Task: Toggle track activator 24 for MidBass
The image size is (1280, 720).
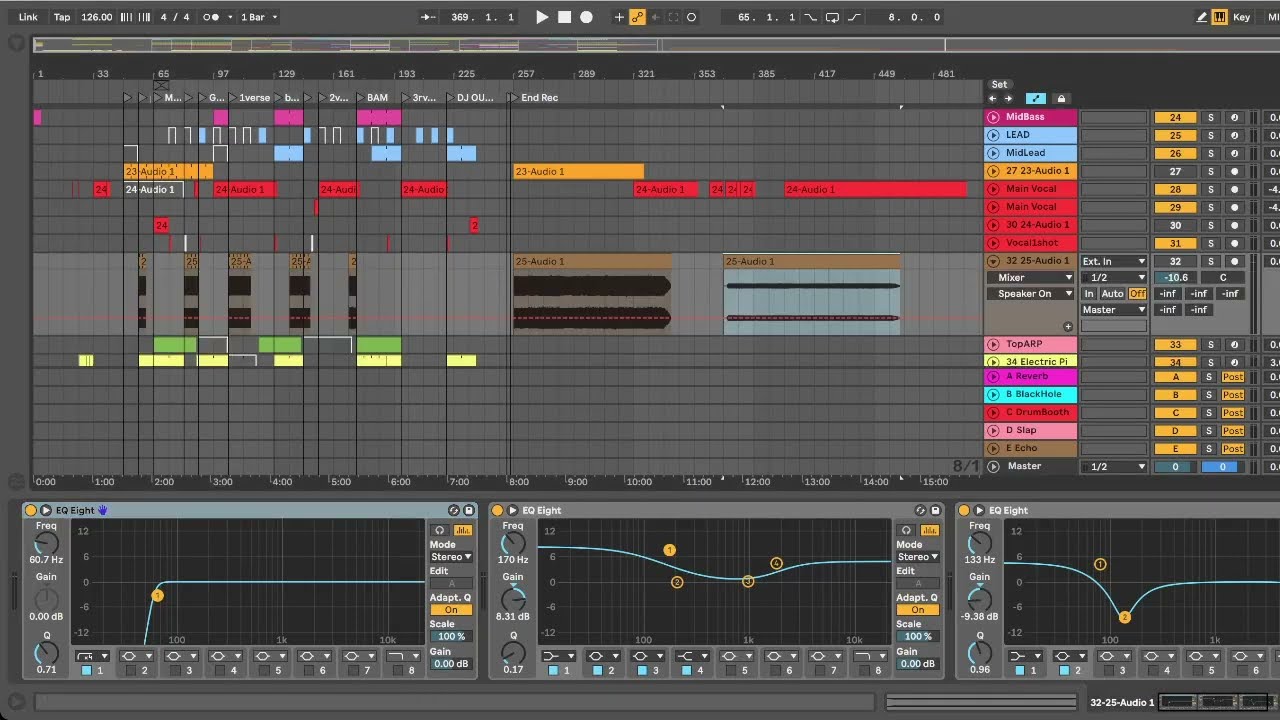Action: 1175,117
